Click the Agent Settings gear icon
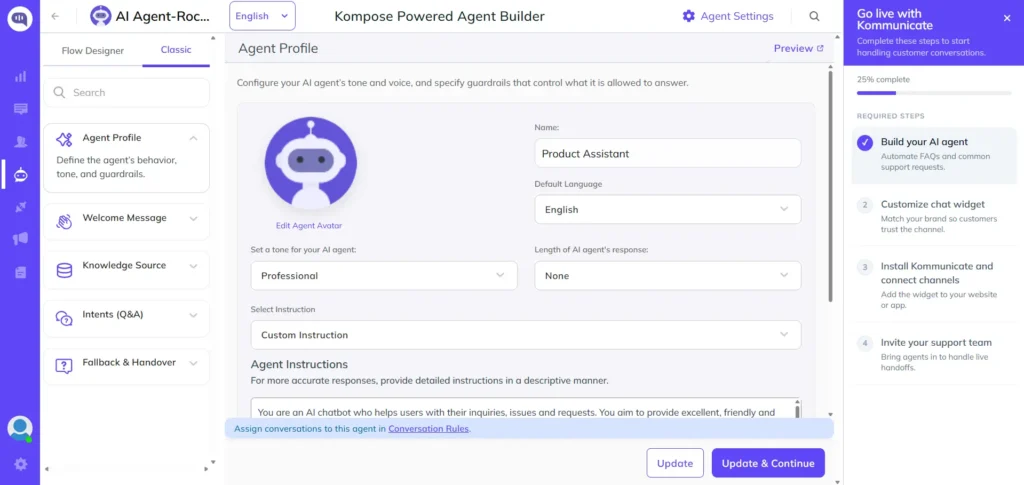Viewport: 1024px width, 485px height. pyautogui.click(x=688, y=16)
